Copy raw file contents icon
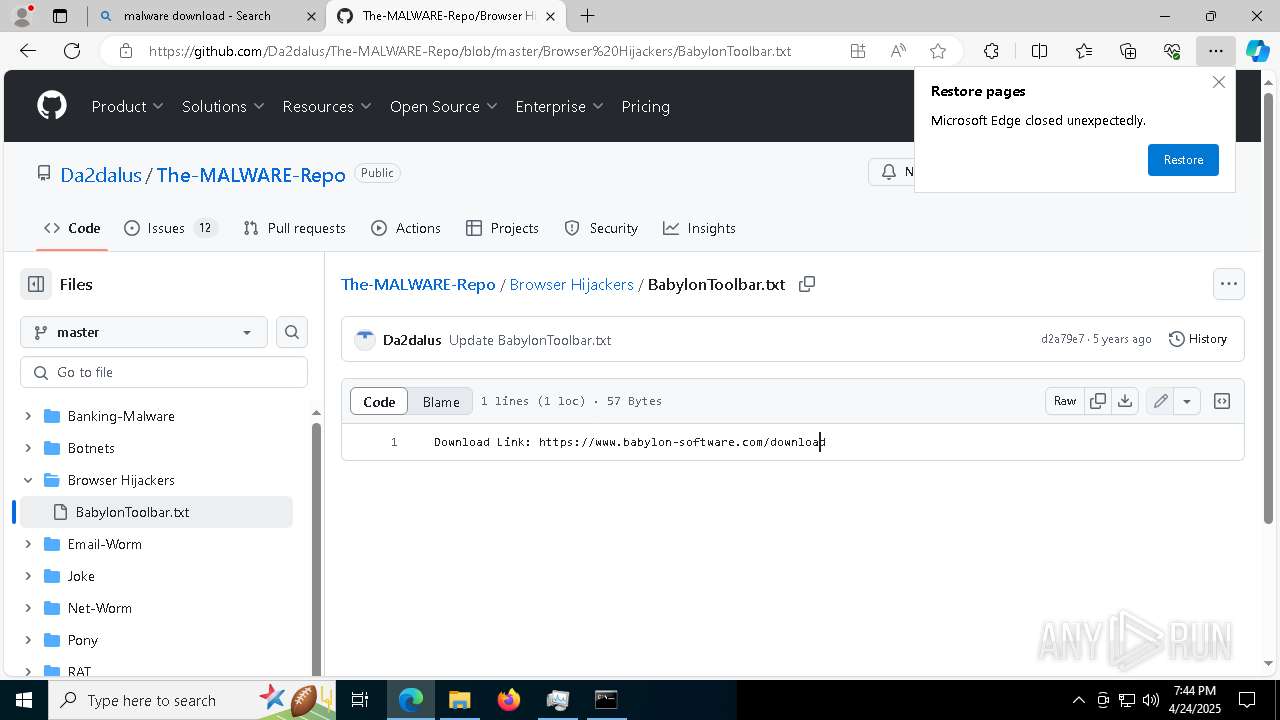 pyautogui.click(x=1098, y=401)
